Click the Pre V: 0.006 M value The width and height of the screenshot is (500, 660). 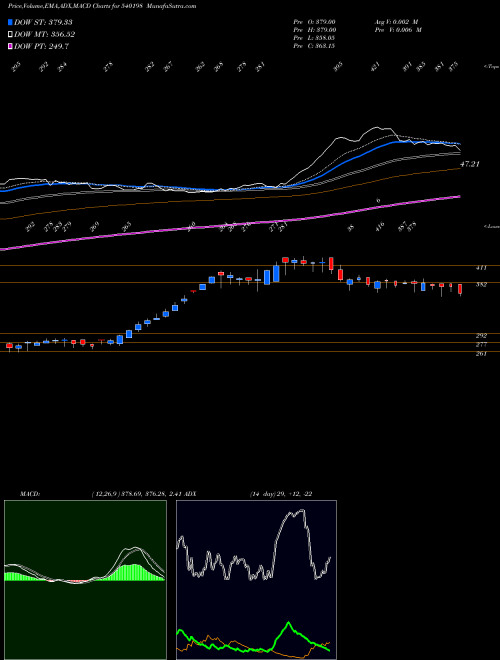397,30
